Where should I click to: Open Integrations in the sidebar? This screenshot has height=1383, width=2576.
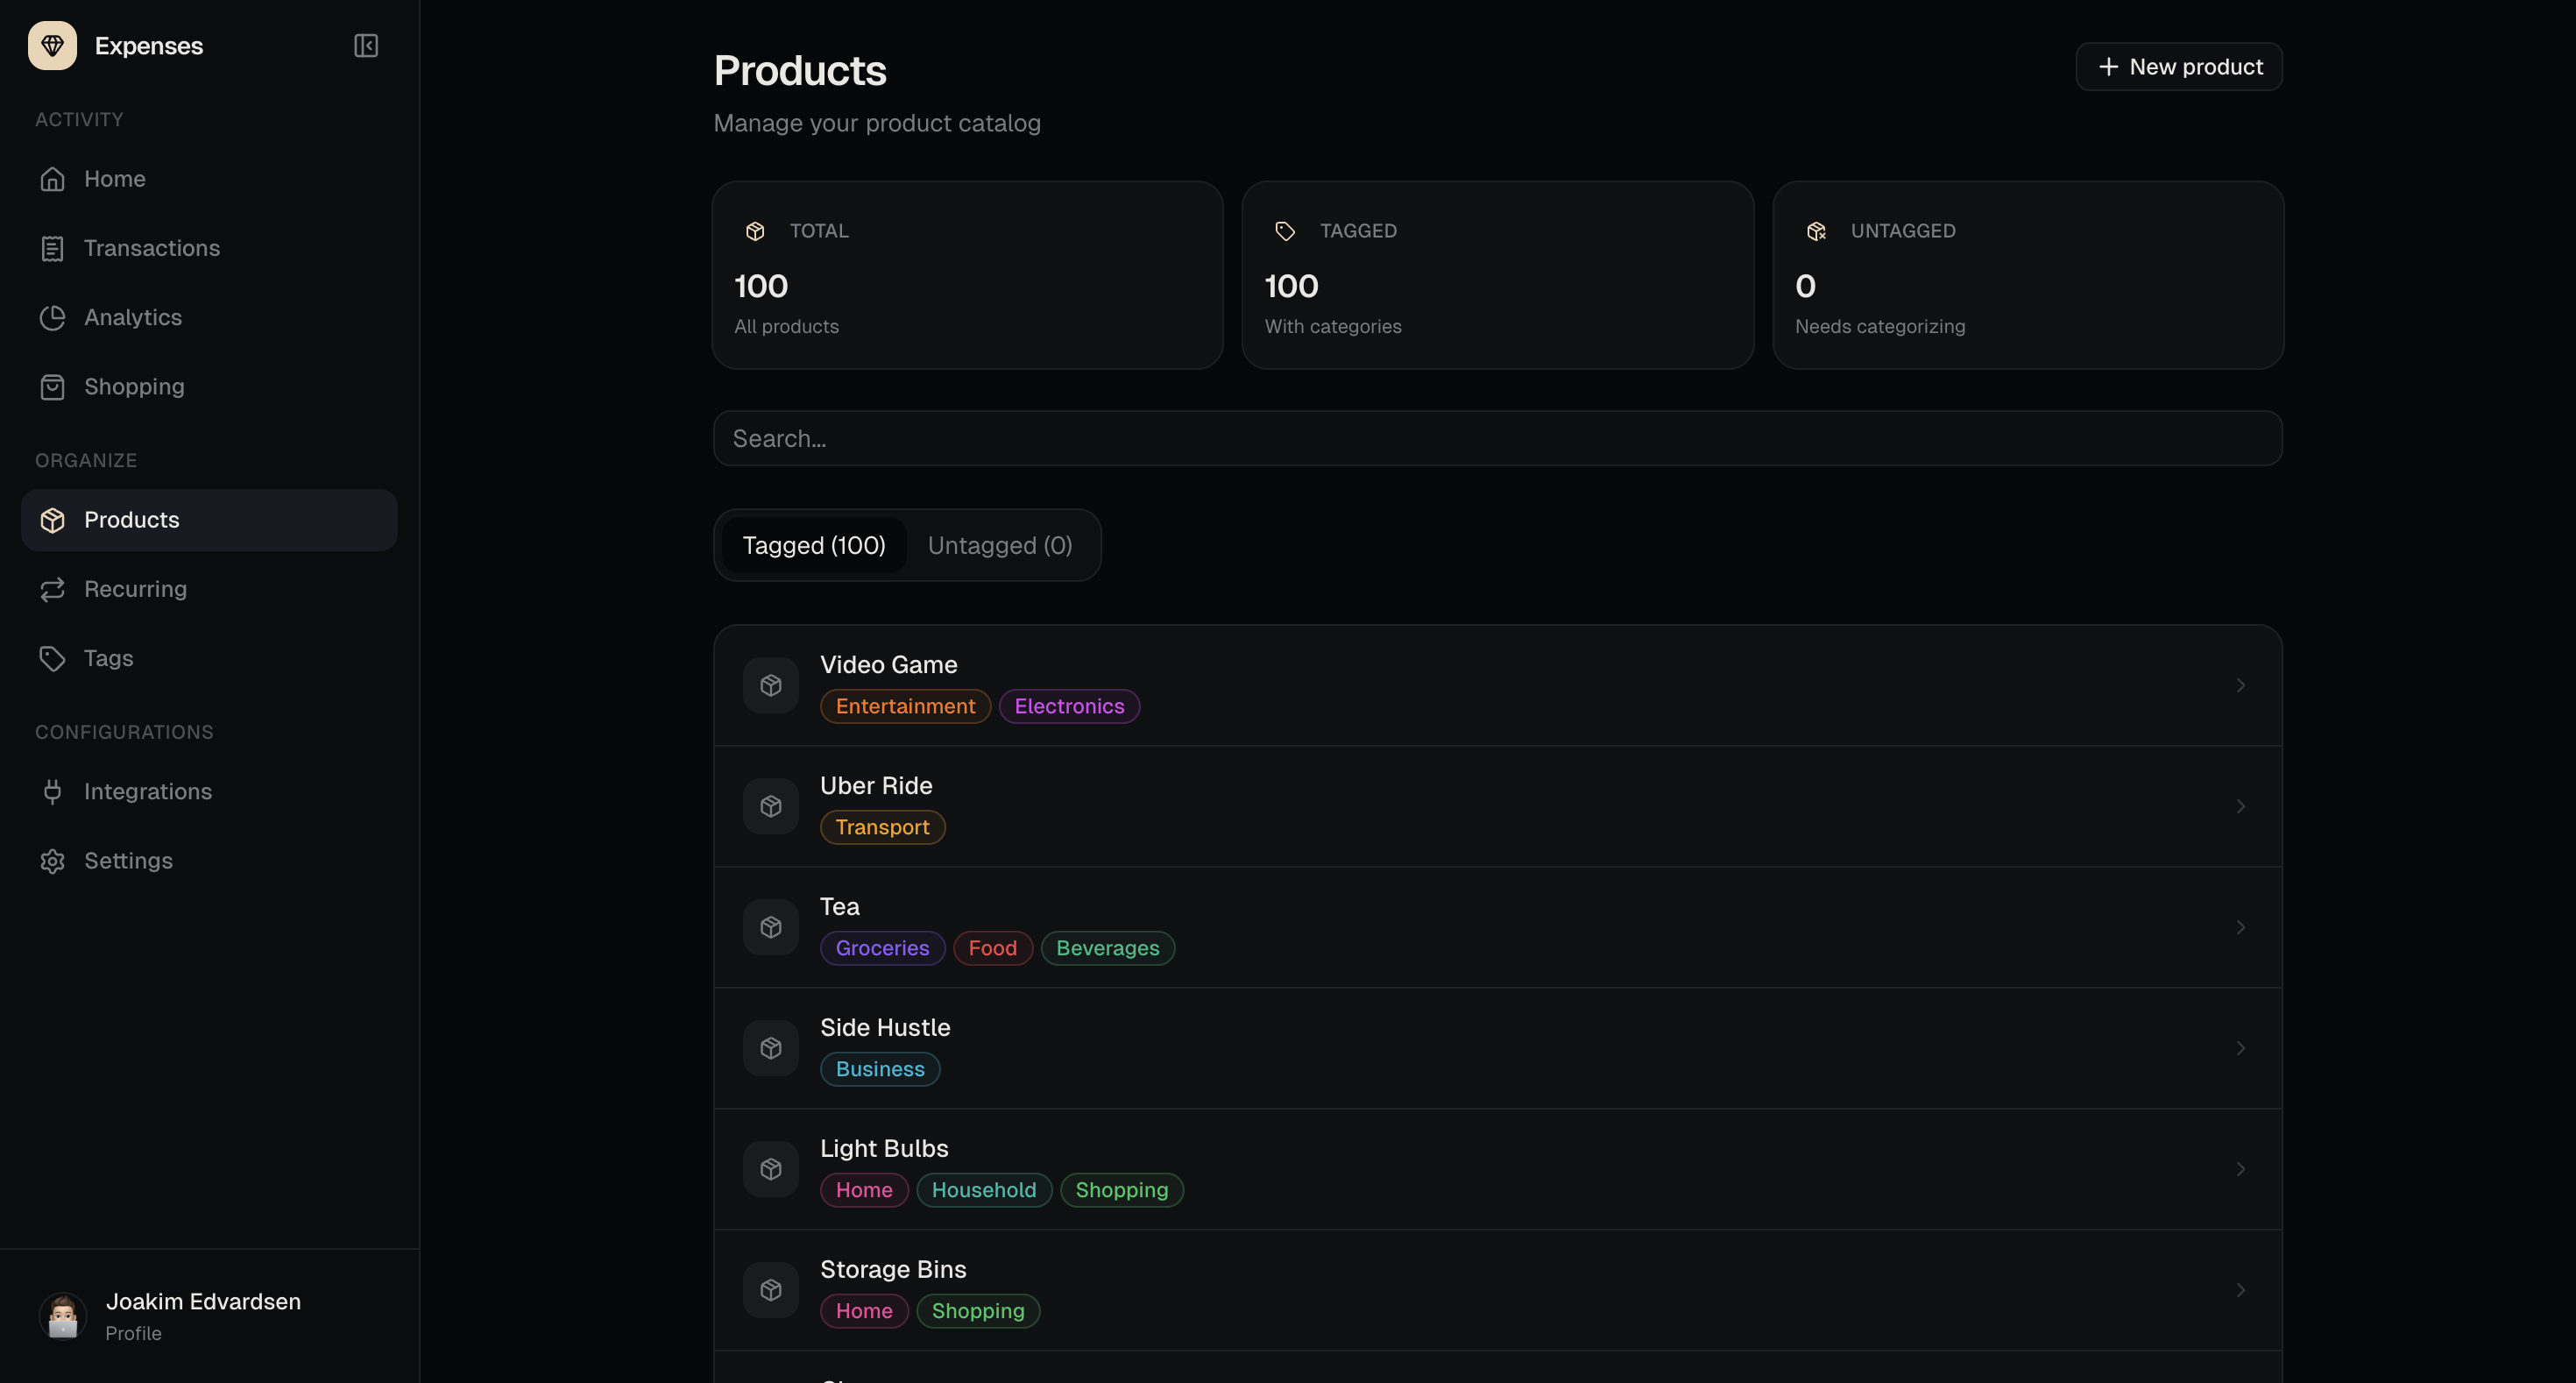point(209,792)
